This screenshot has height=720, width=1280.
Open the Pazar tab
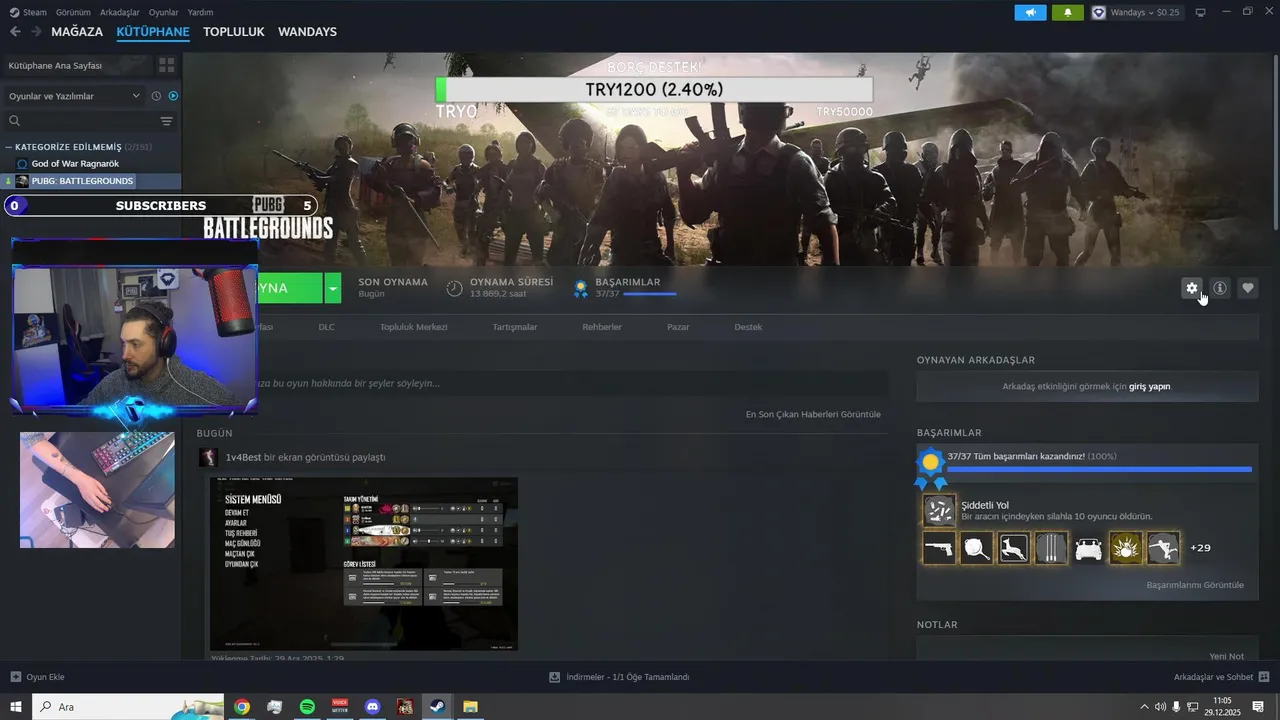point(678,327)
